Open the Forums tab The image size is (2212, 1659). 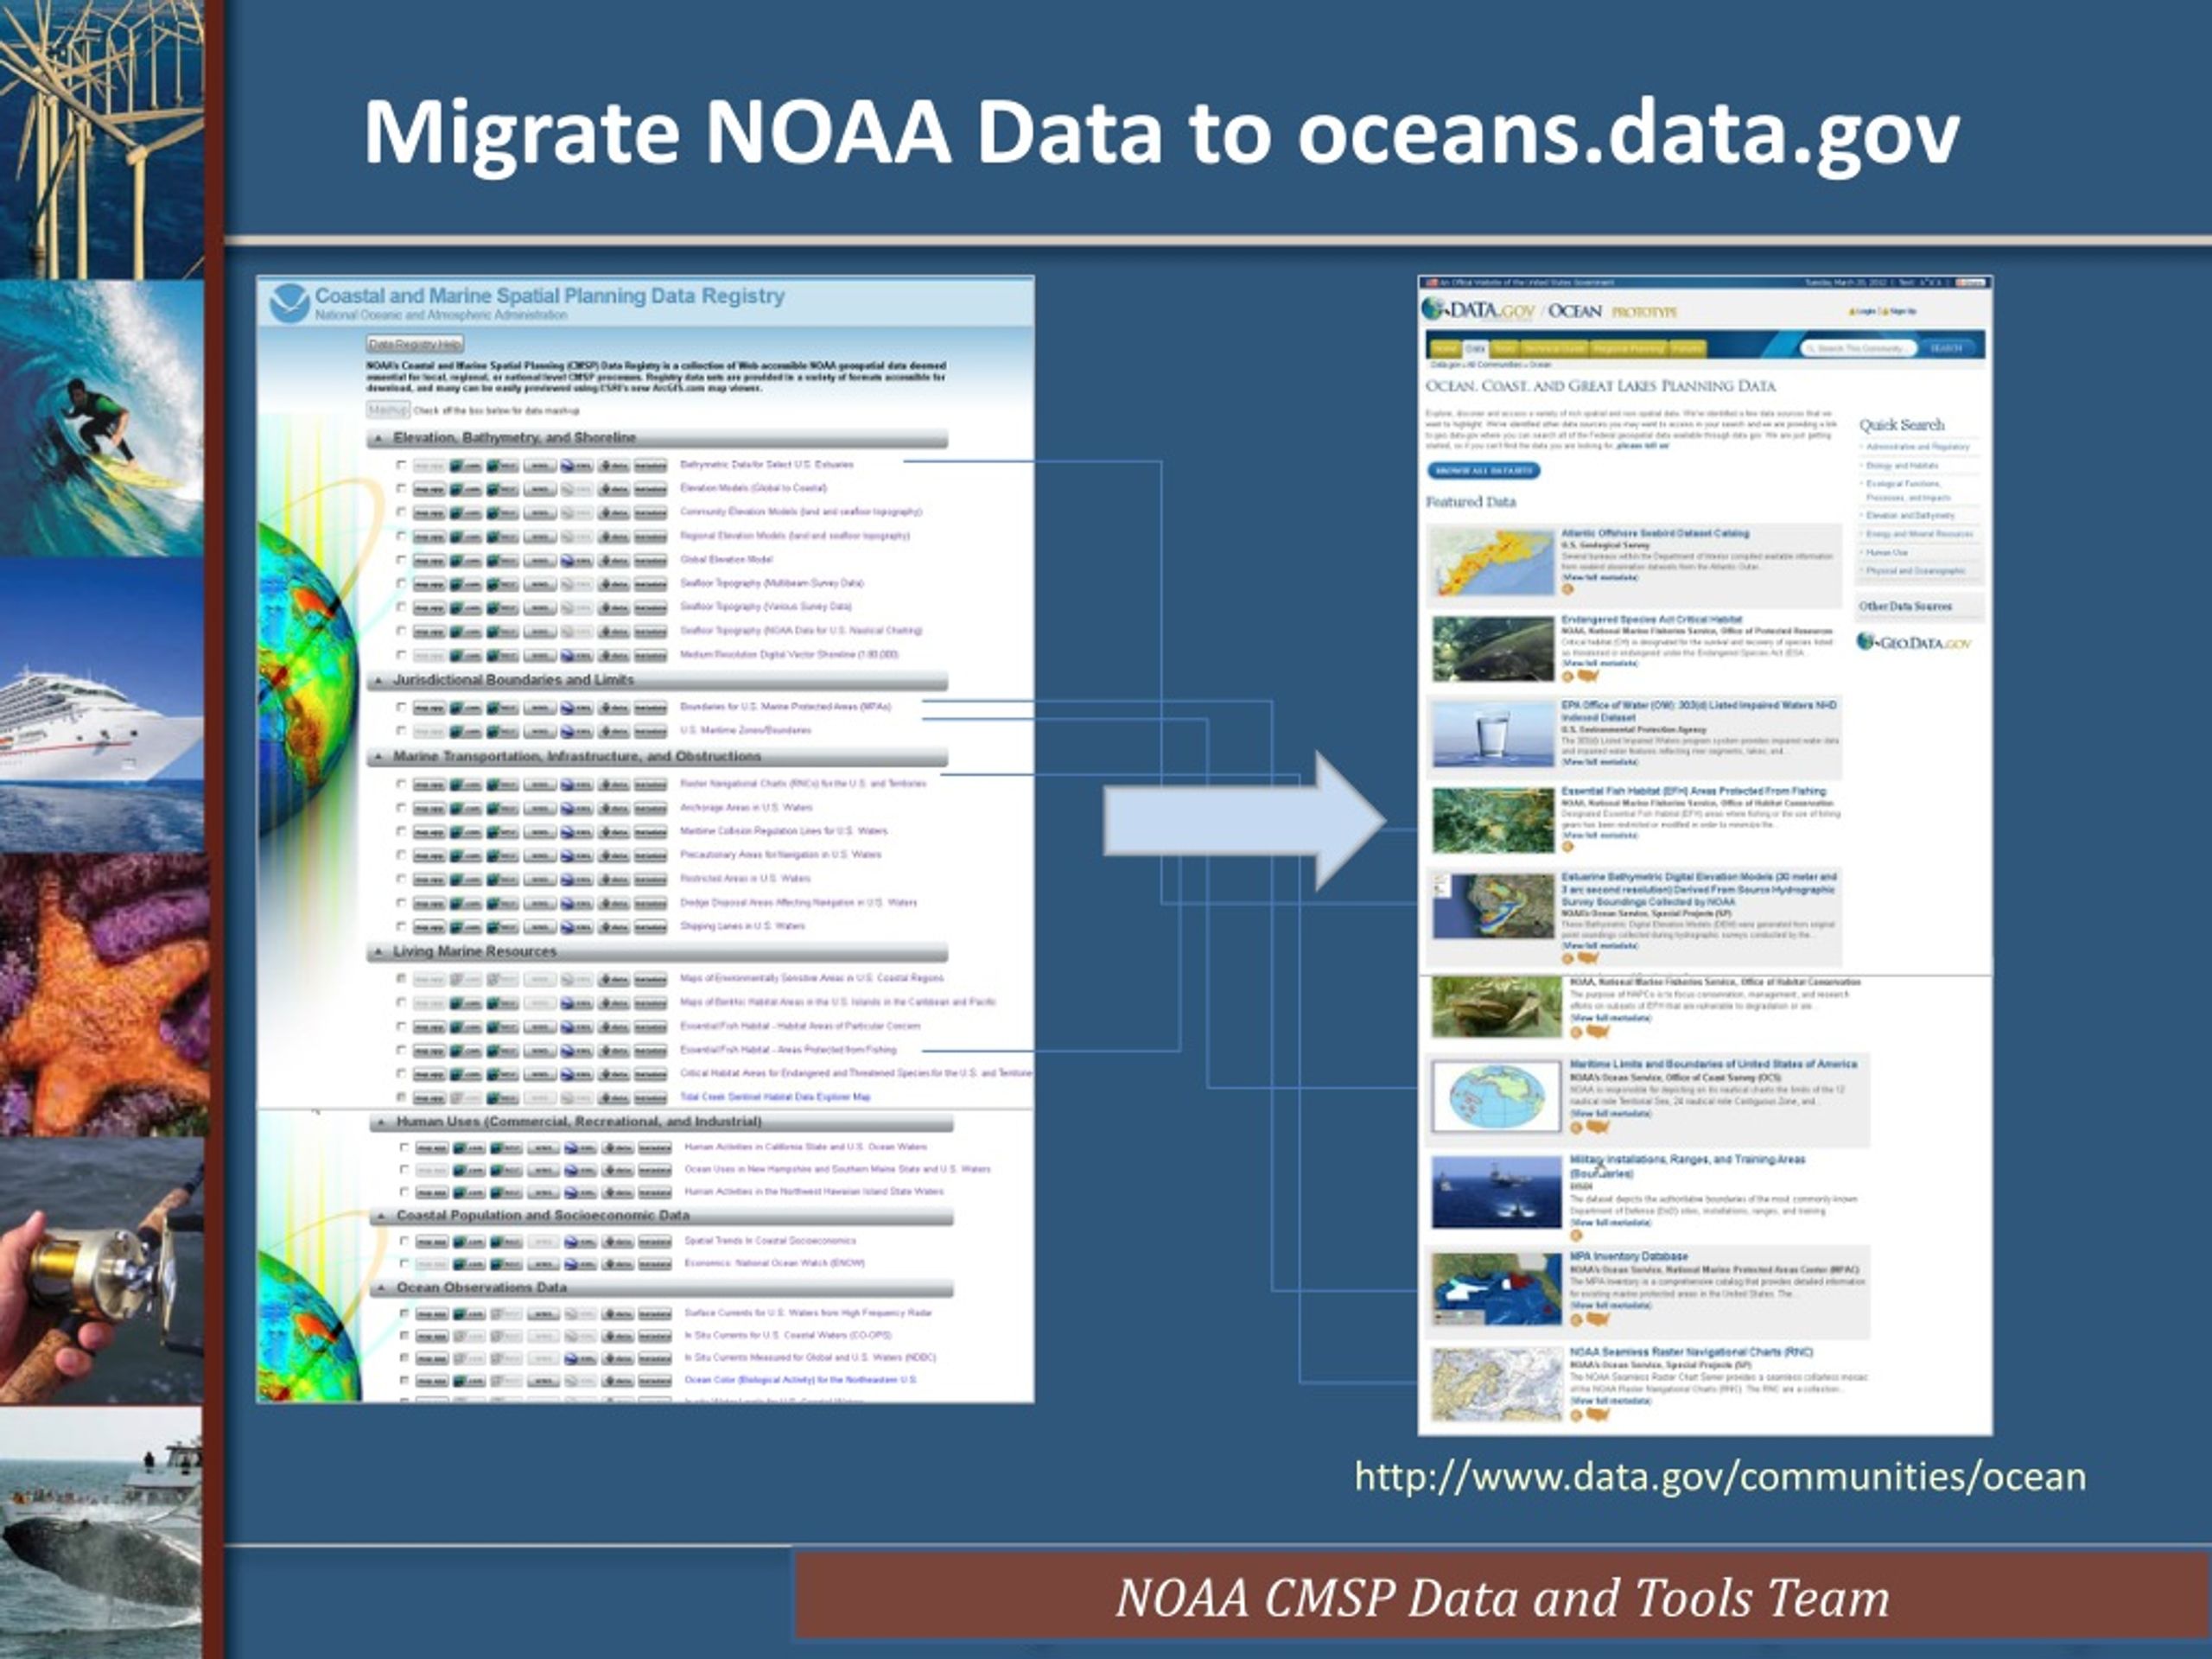pyautogui.click(x=1688, y=349)
